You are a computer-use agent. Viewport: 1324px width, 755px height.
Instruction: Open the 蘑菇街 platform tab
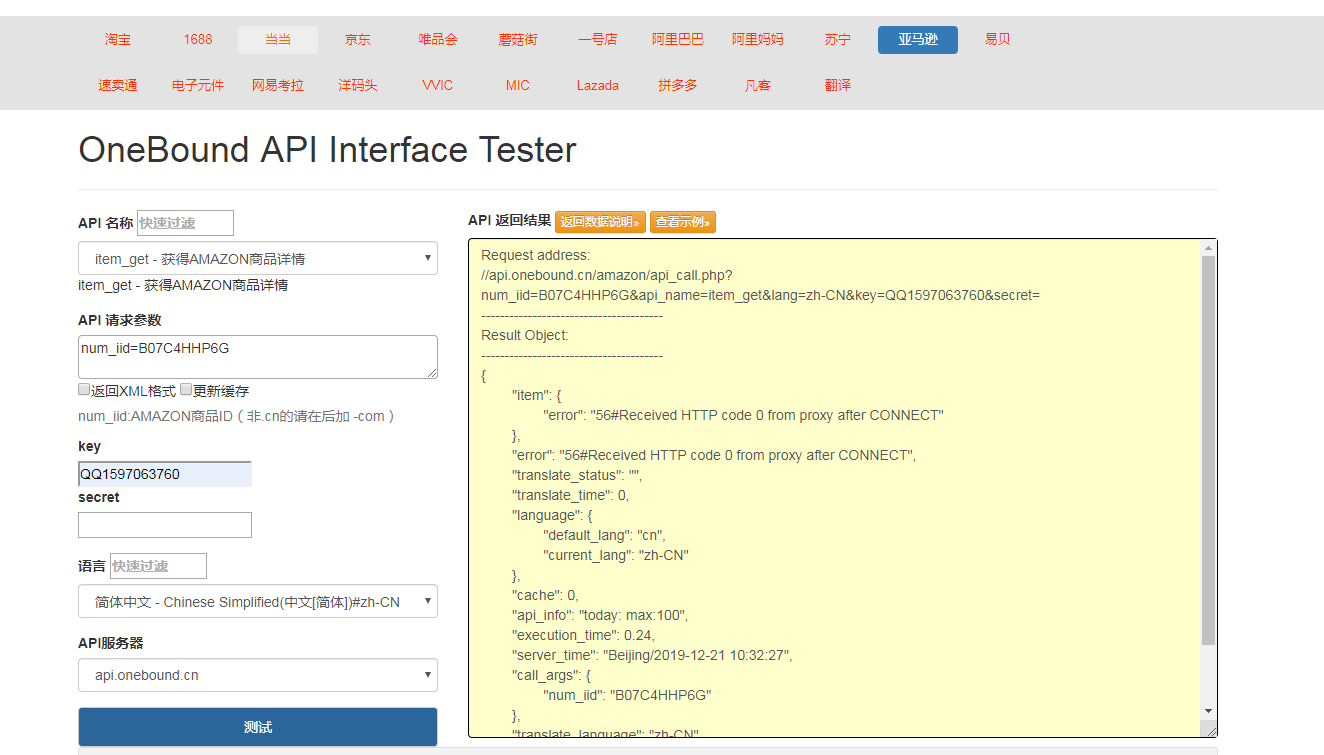tap(518, 40)
